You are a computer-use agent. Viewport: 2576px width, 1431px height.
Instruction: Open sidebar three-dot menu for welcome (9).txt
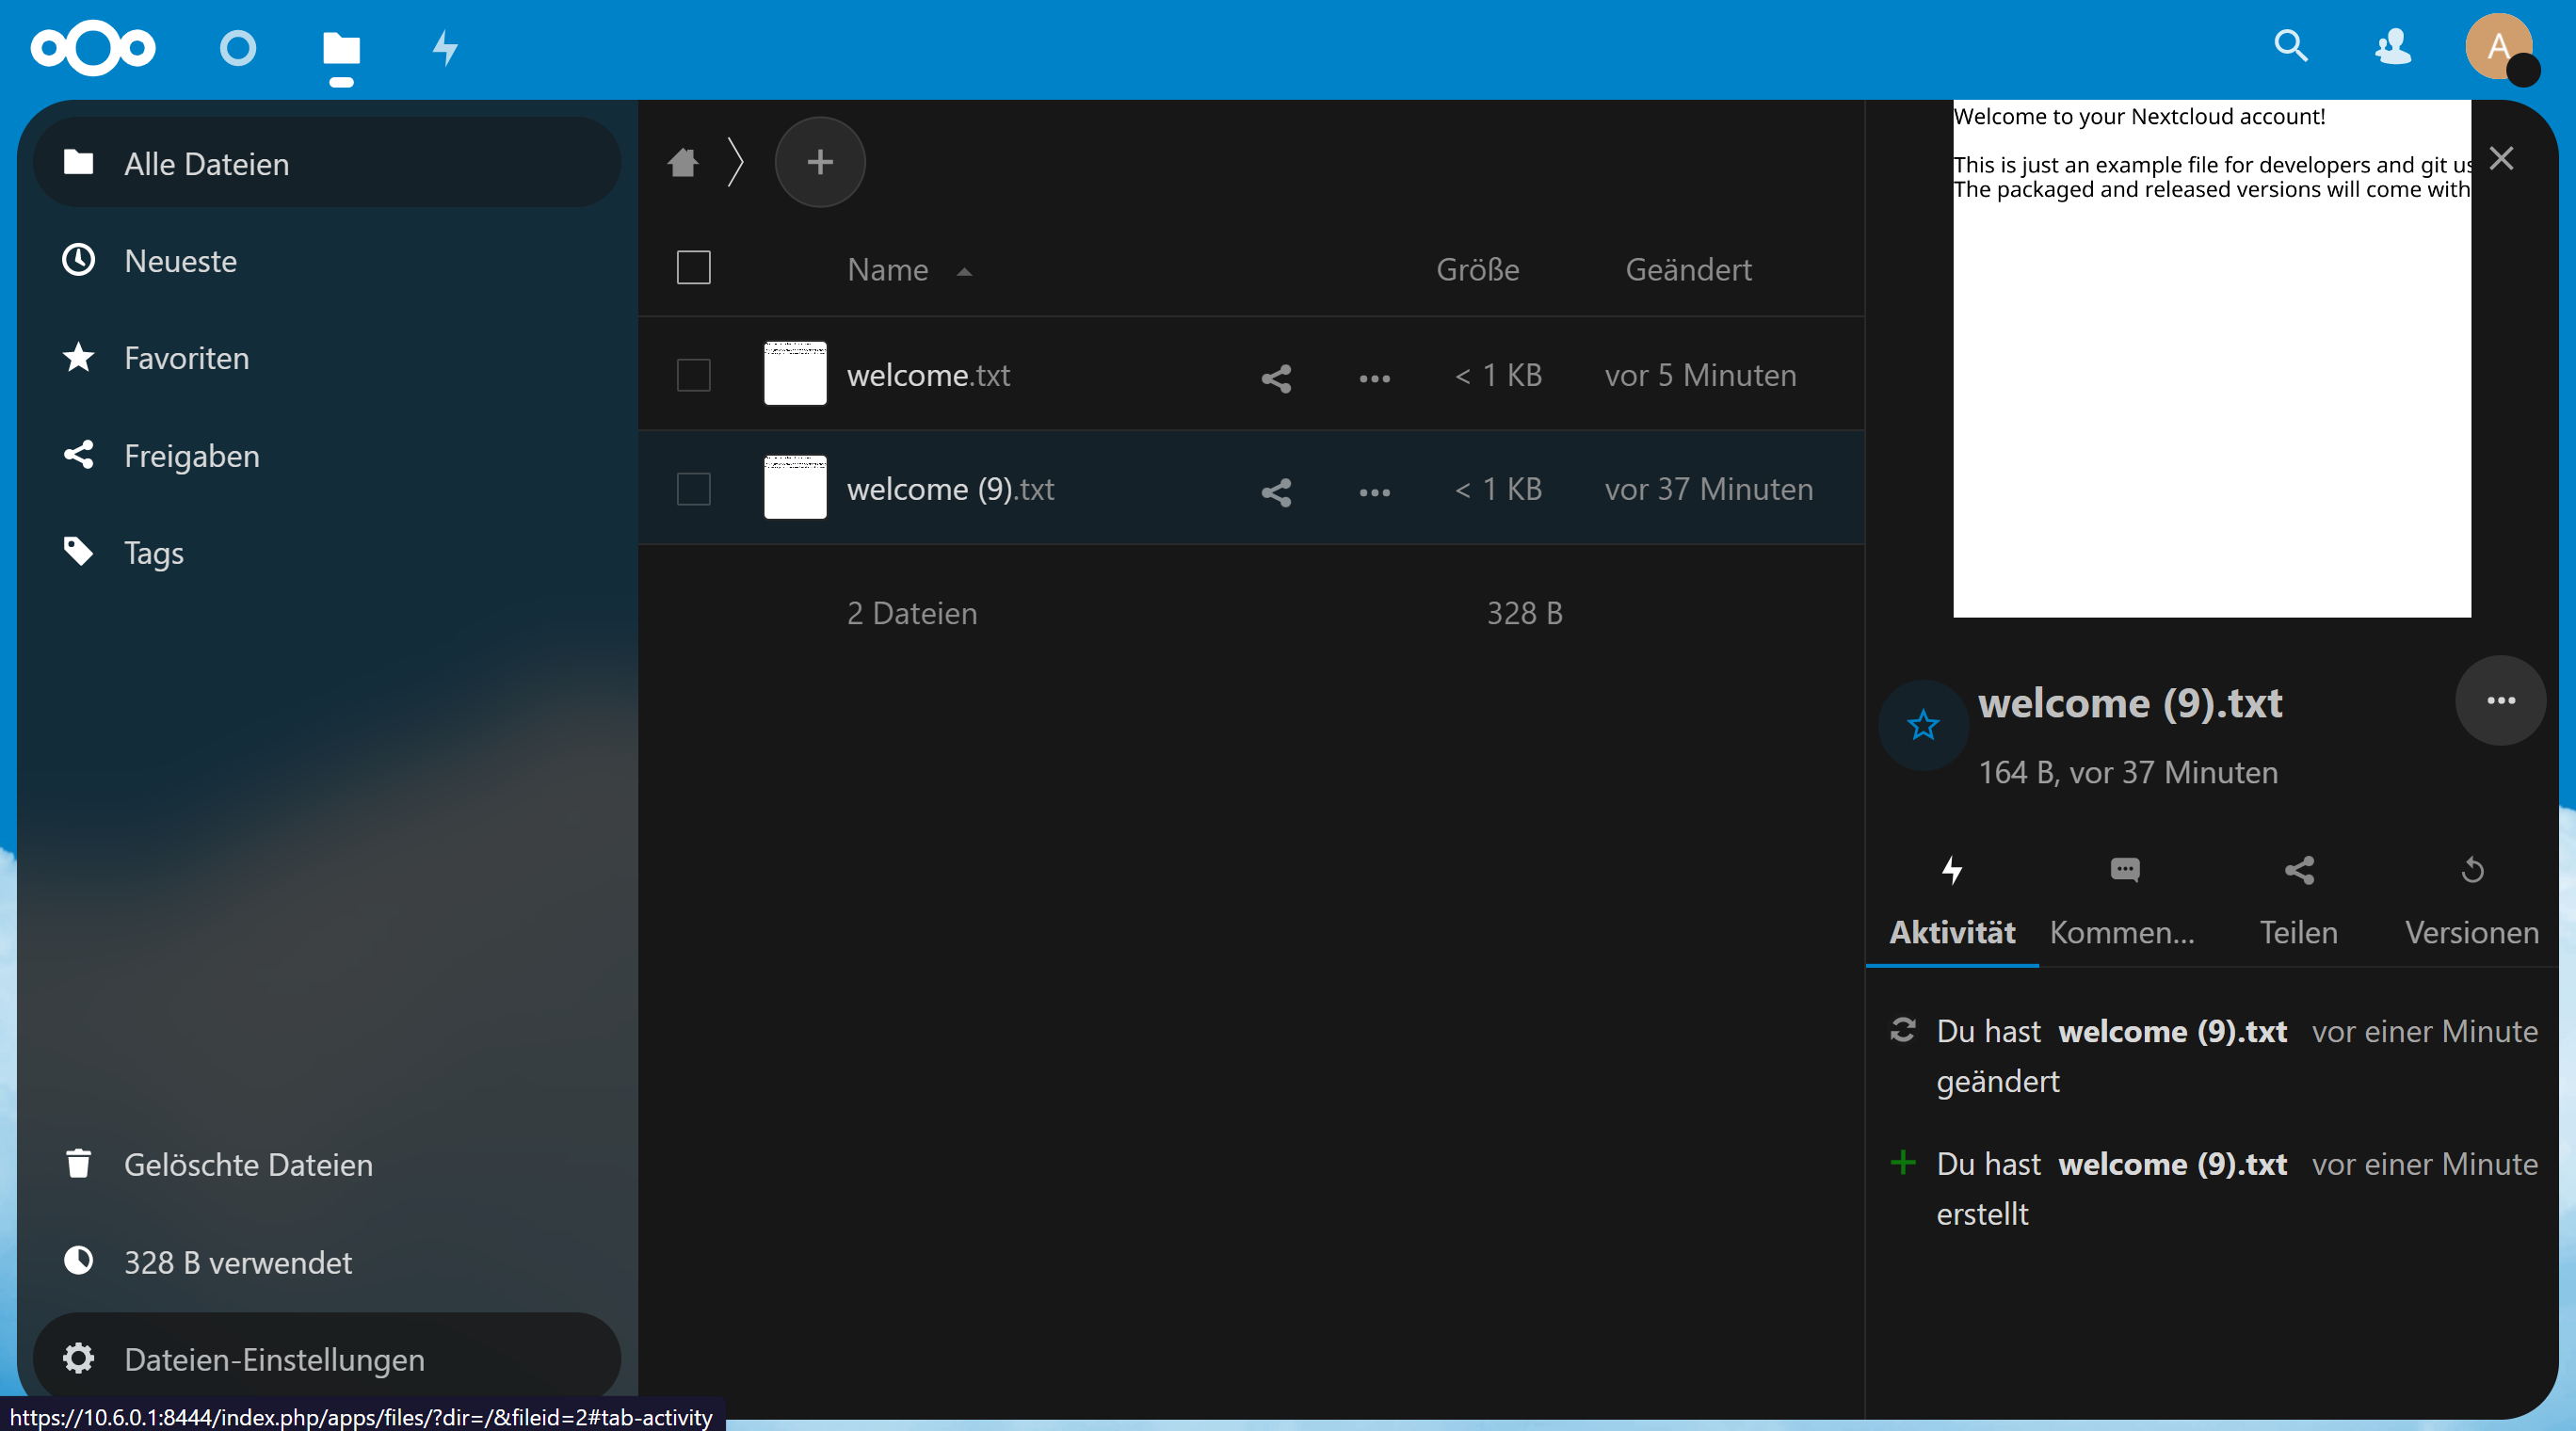[x=2499, y=701]
